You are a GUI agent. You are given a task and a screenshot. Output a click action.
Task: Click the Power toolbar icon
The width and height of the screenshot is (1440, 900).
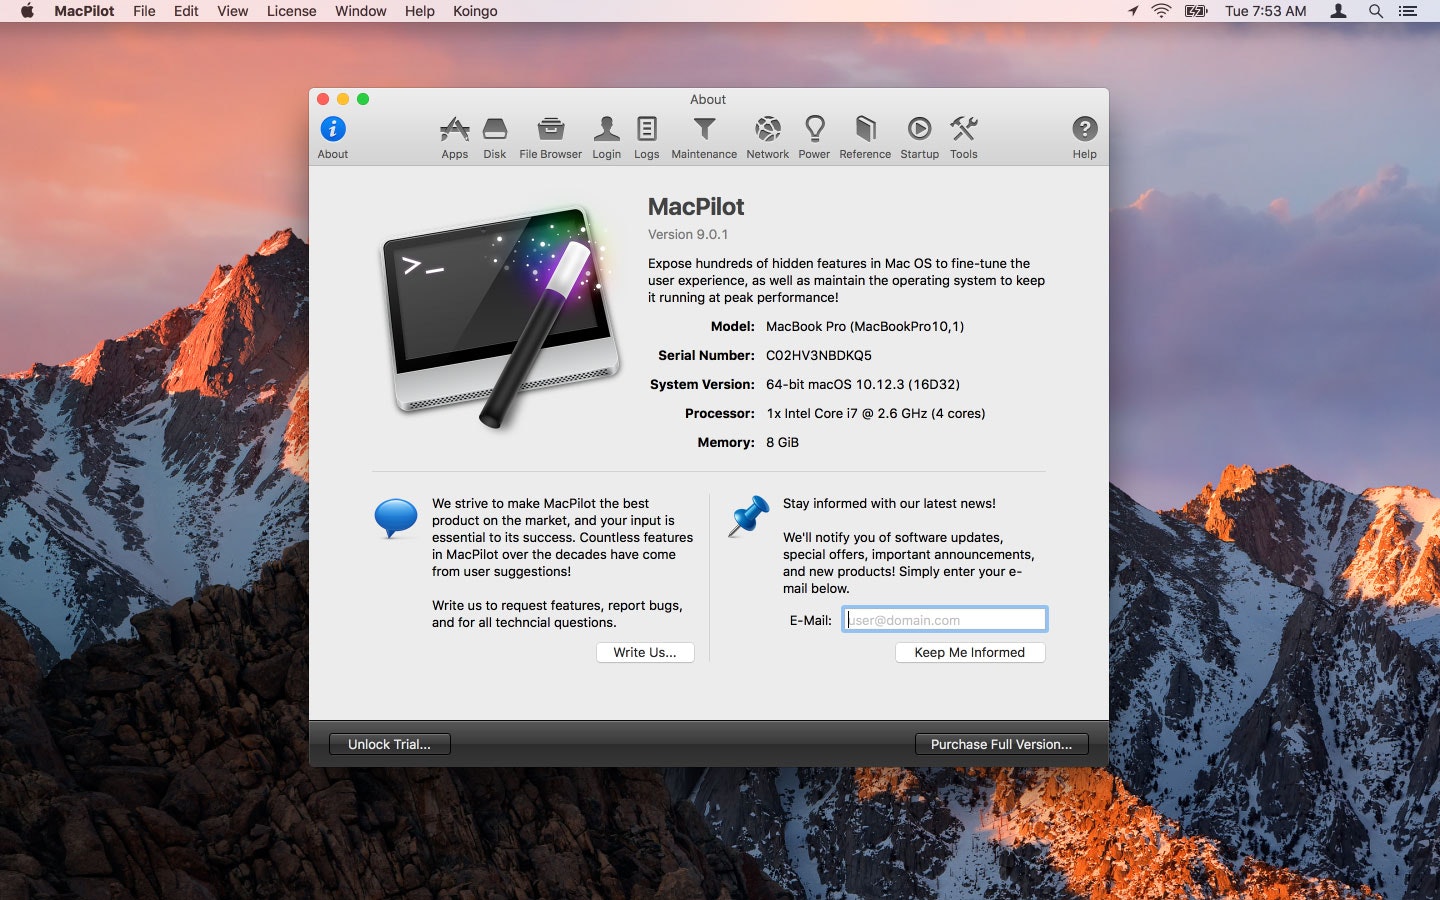click(814, 136)
